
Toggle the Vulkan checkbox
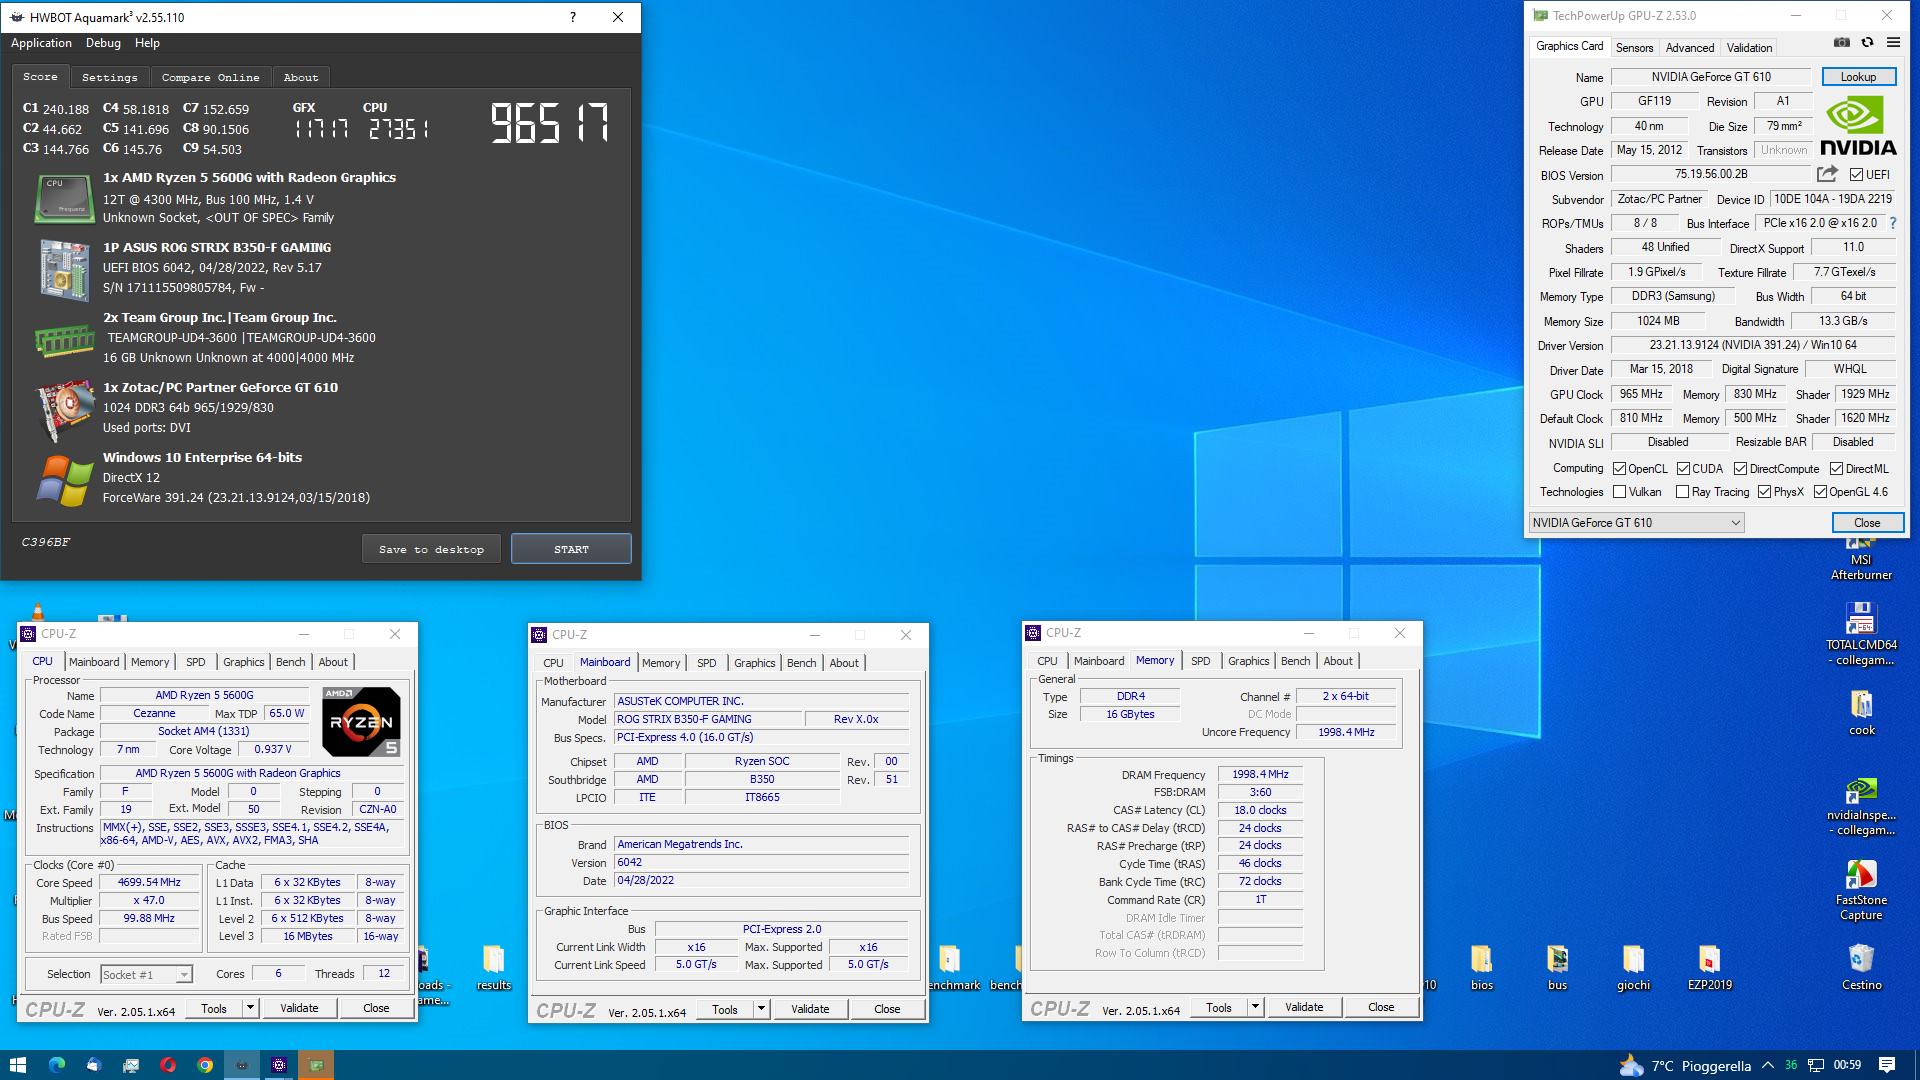tap(1619, 491)
